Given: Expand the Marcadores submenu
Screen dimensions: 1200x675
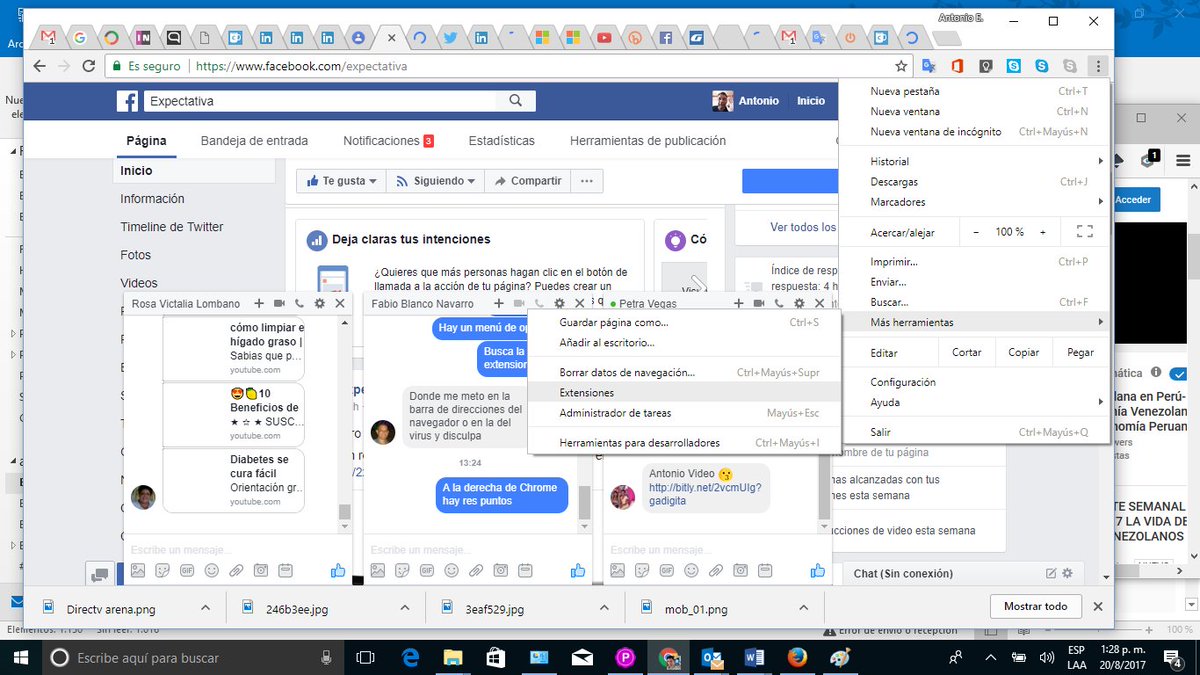Looking at the screenshot, I should point(975,202).
